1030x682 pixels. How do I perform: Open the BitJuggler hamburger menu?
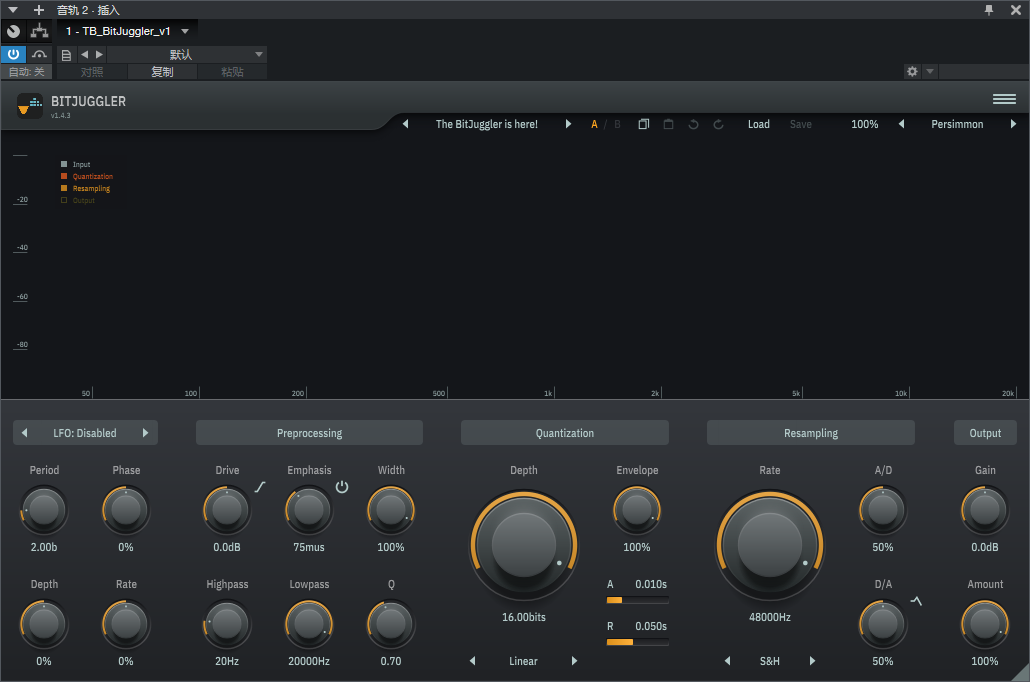1004,99
